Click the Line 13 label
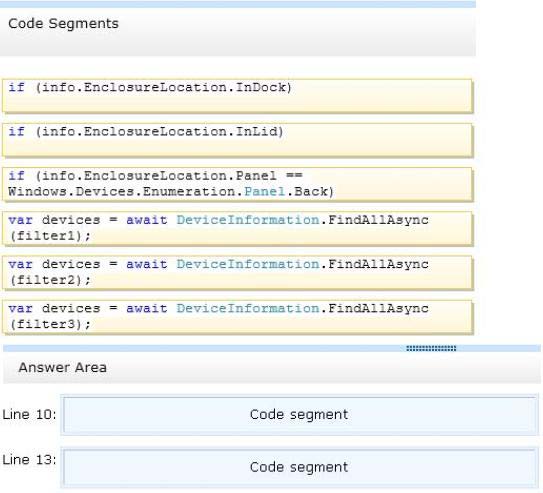 (29, 459)
